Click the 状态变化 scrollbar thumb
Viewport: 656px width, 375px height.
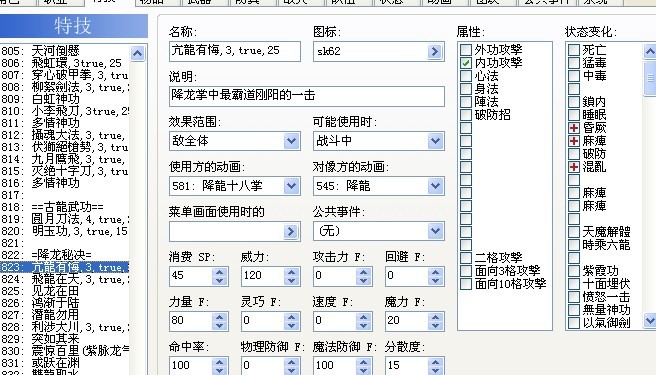(650, 78)
